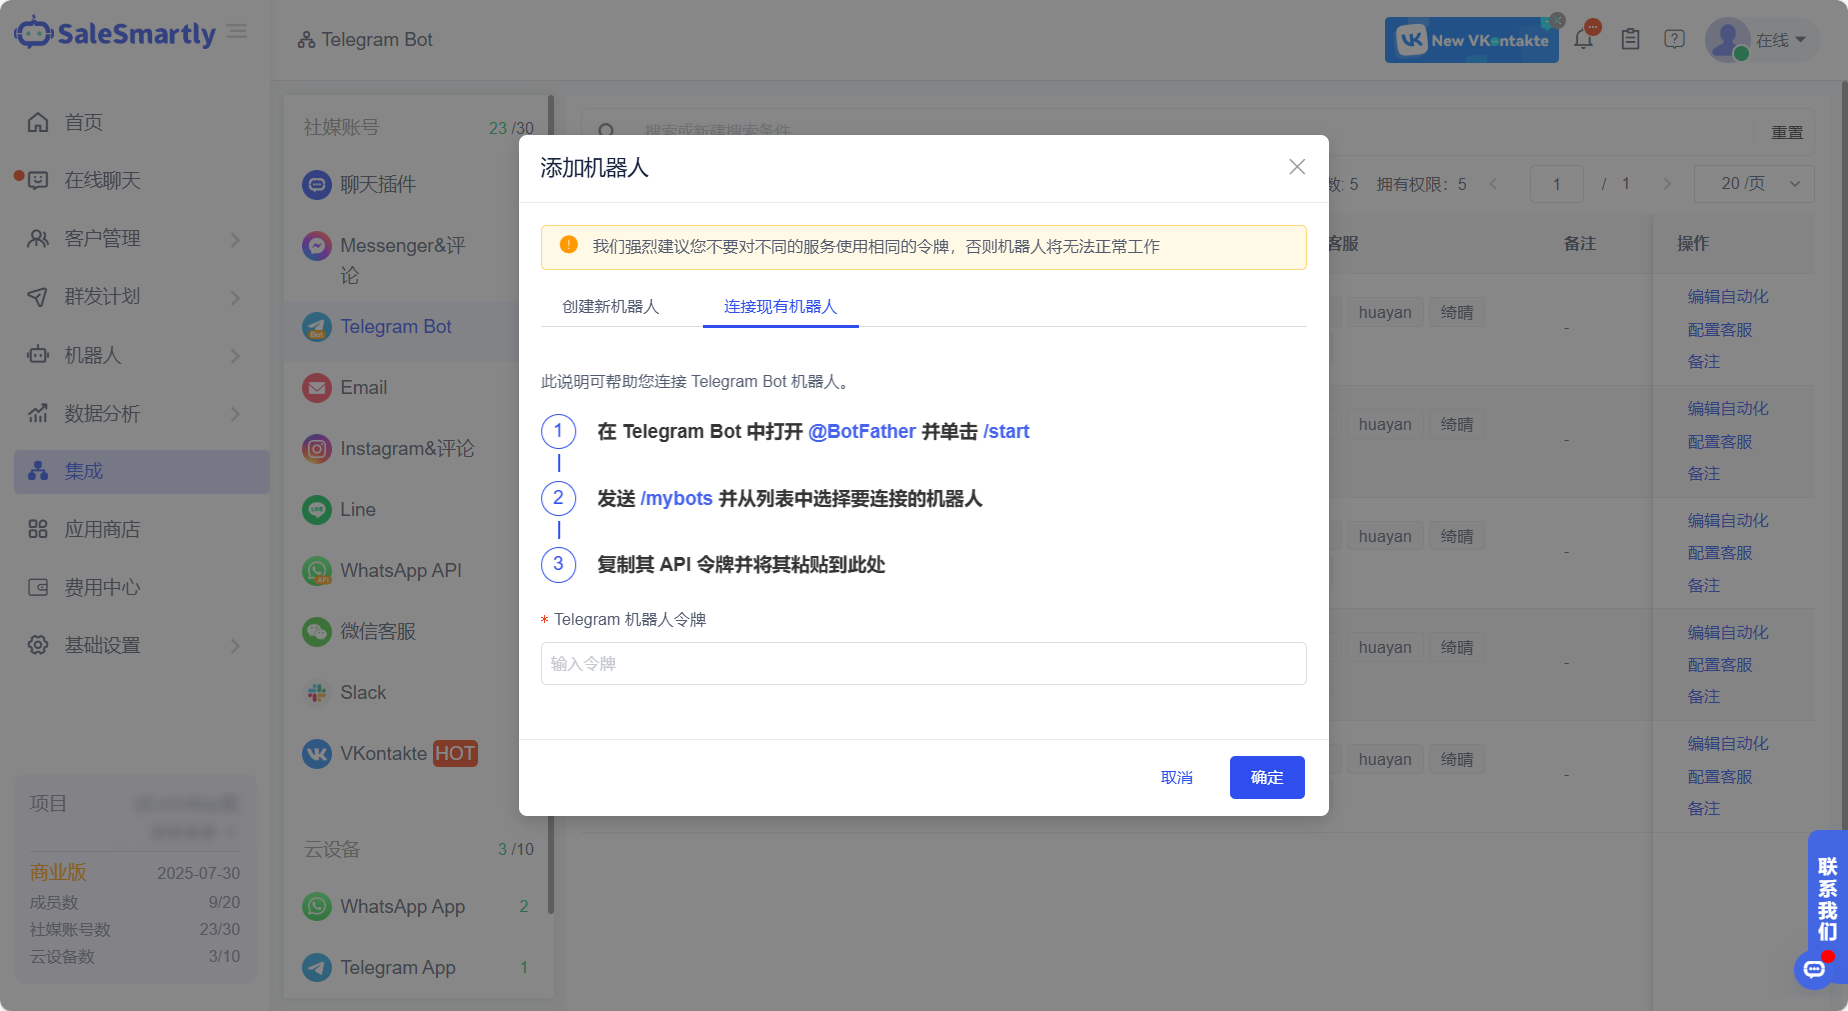Open the Slack channel in social accounts
This screenshot has height=1011, width=1848.
coord(363,692)
